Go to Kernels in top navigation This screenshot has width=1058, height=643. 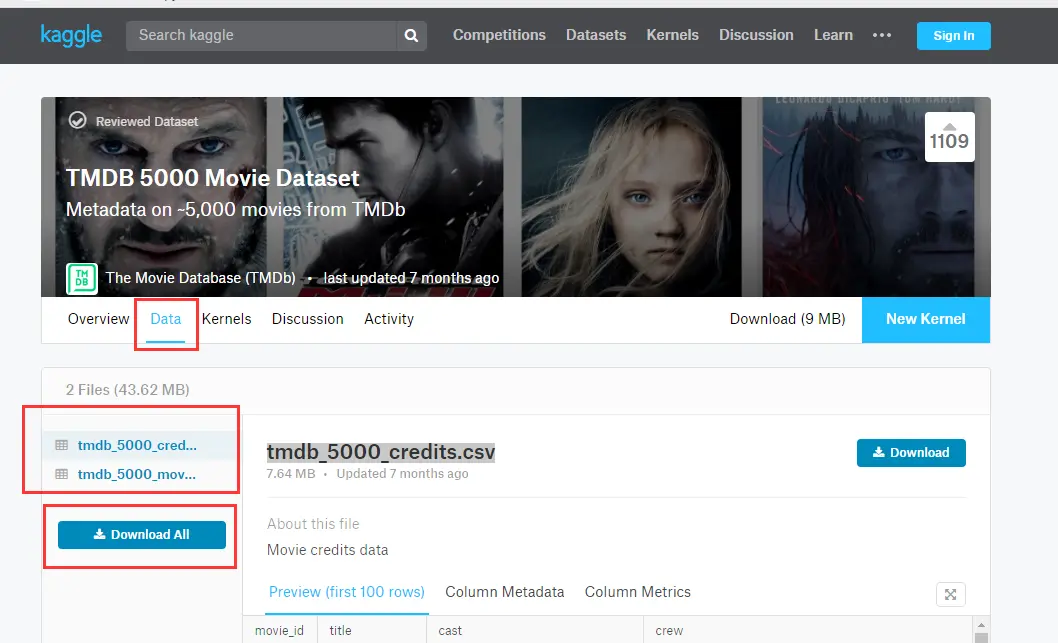pos(672,35)
